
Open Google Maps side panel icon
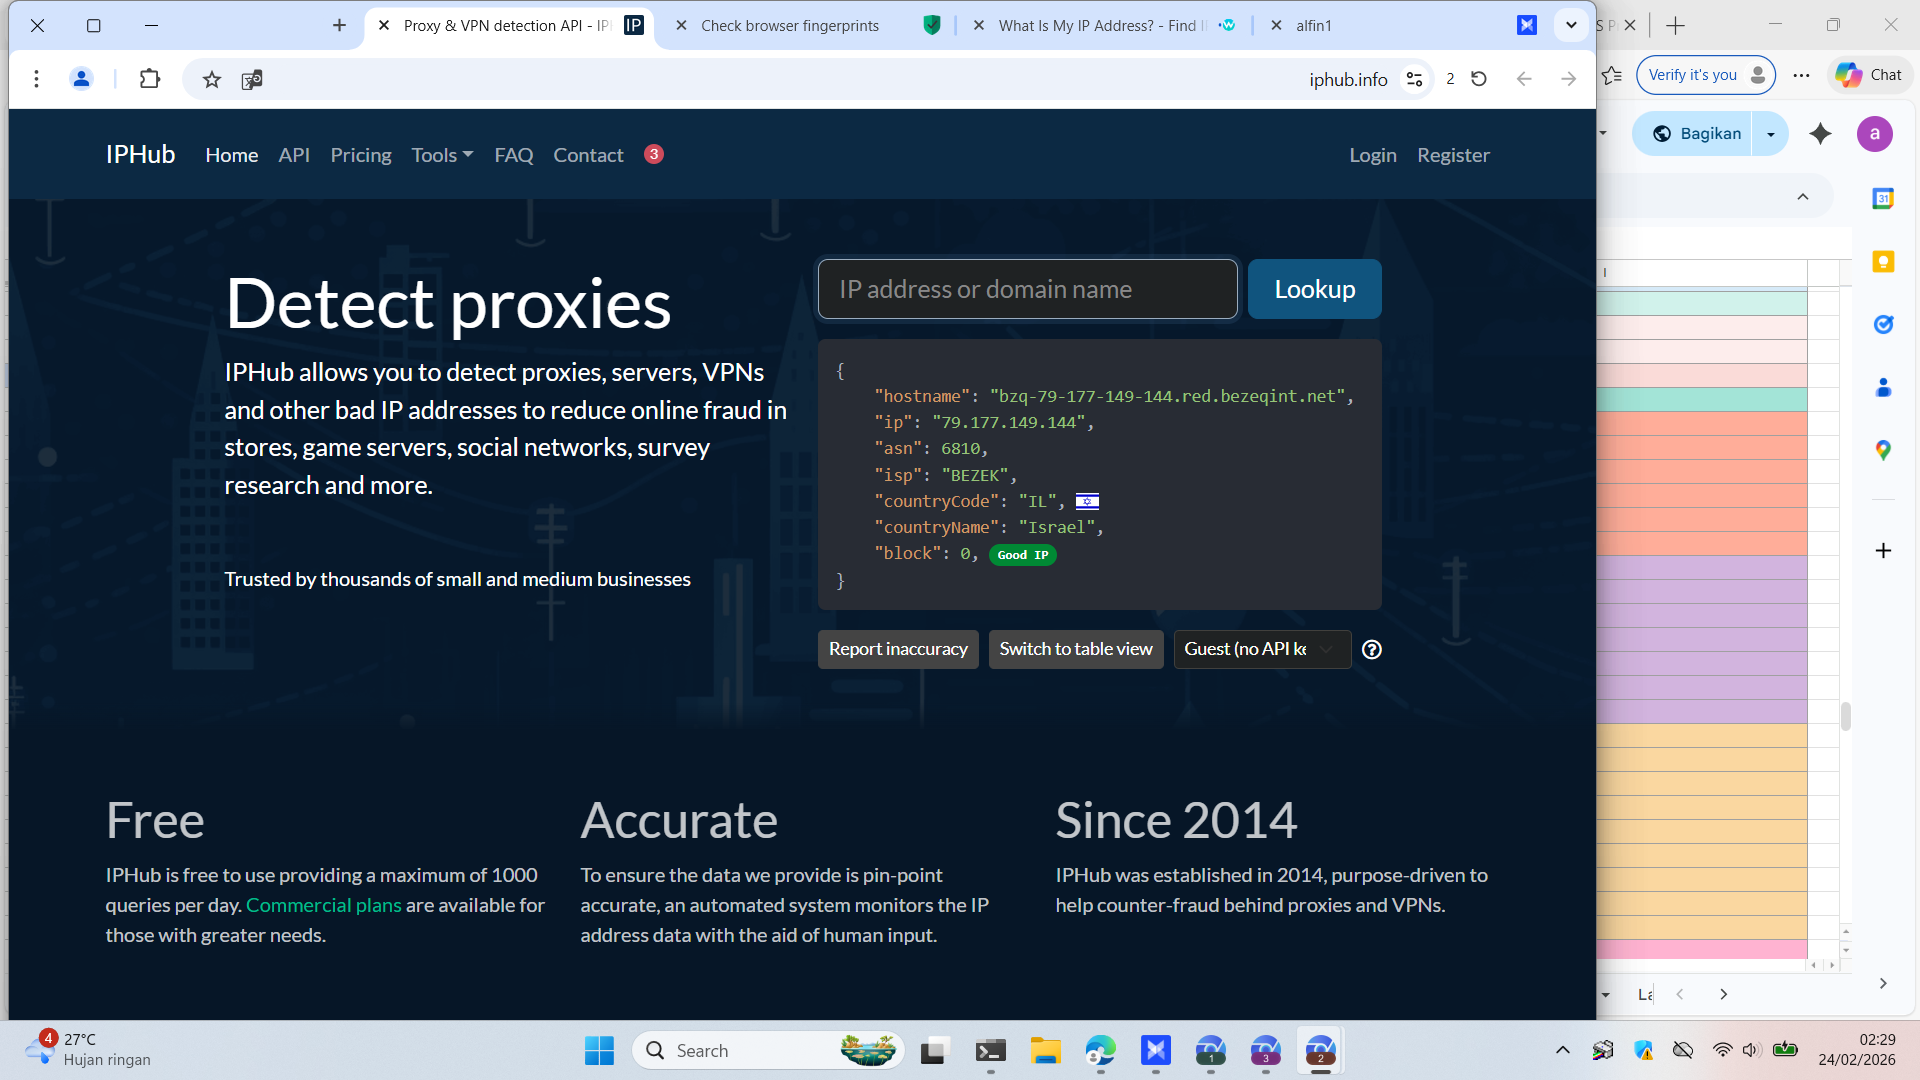[x=1883, y=450]
